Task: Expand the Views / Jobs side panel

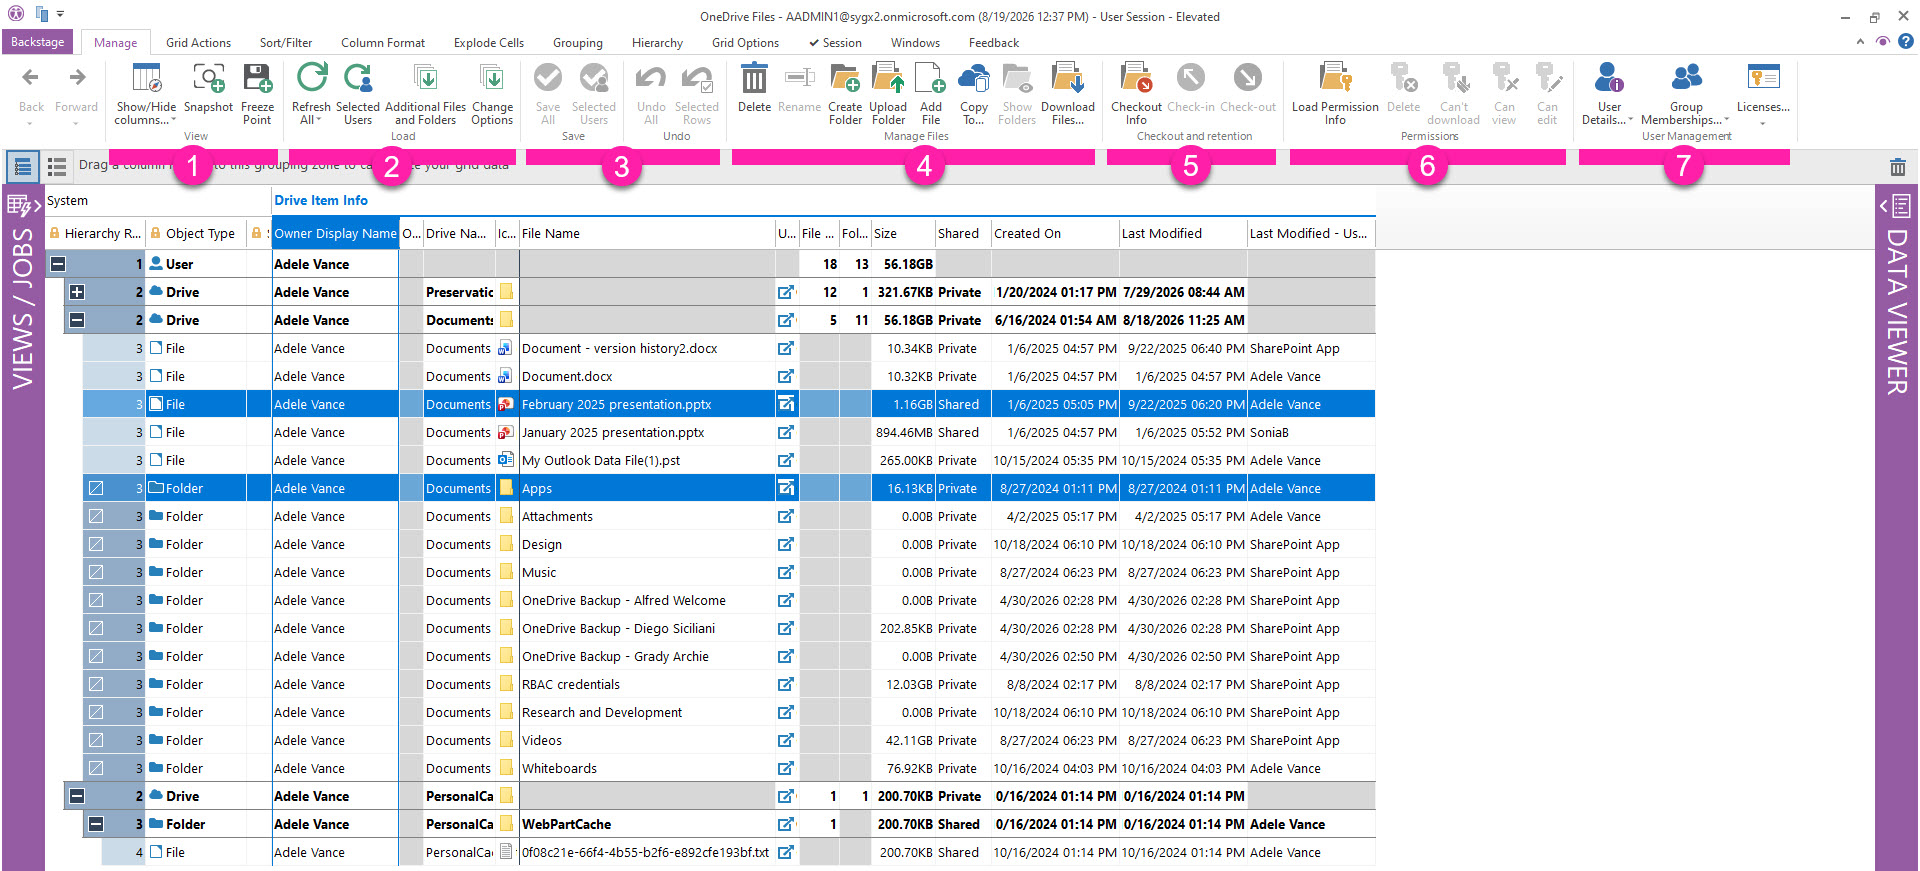Action: 23,207
